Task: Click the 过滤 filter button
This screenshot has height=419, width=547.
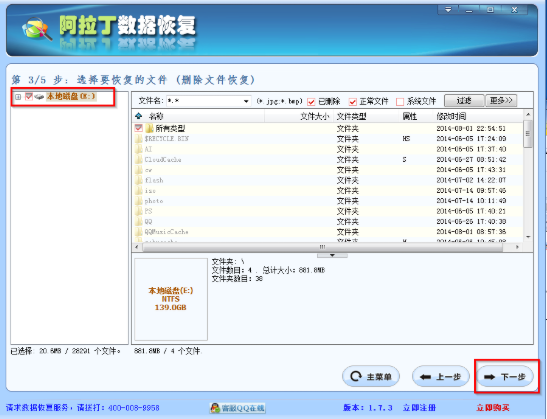Action: tap(464, 101)
